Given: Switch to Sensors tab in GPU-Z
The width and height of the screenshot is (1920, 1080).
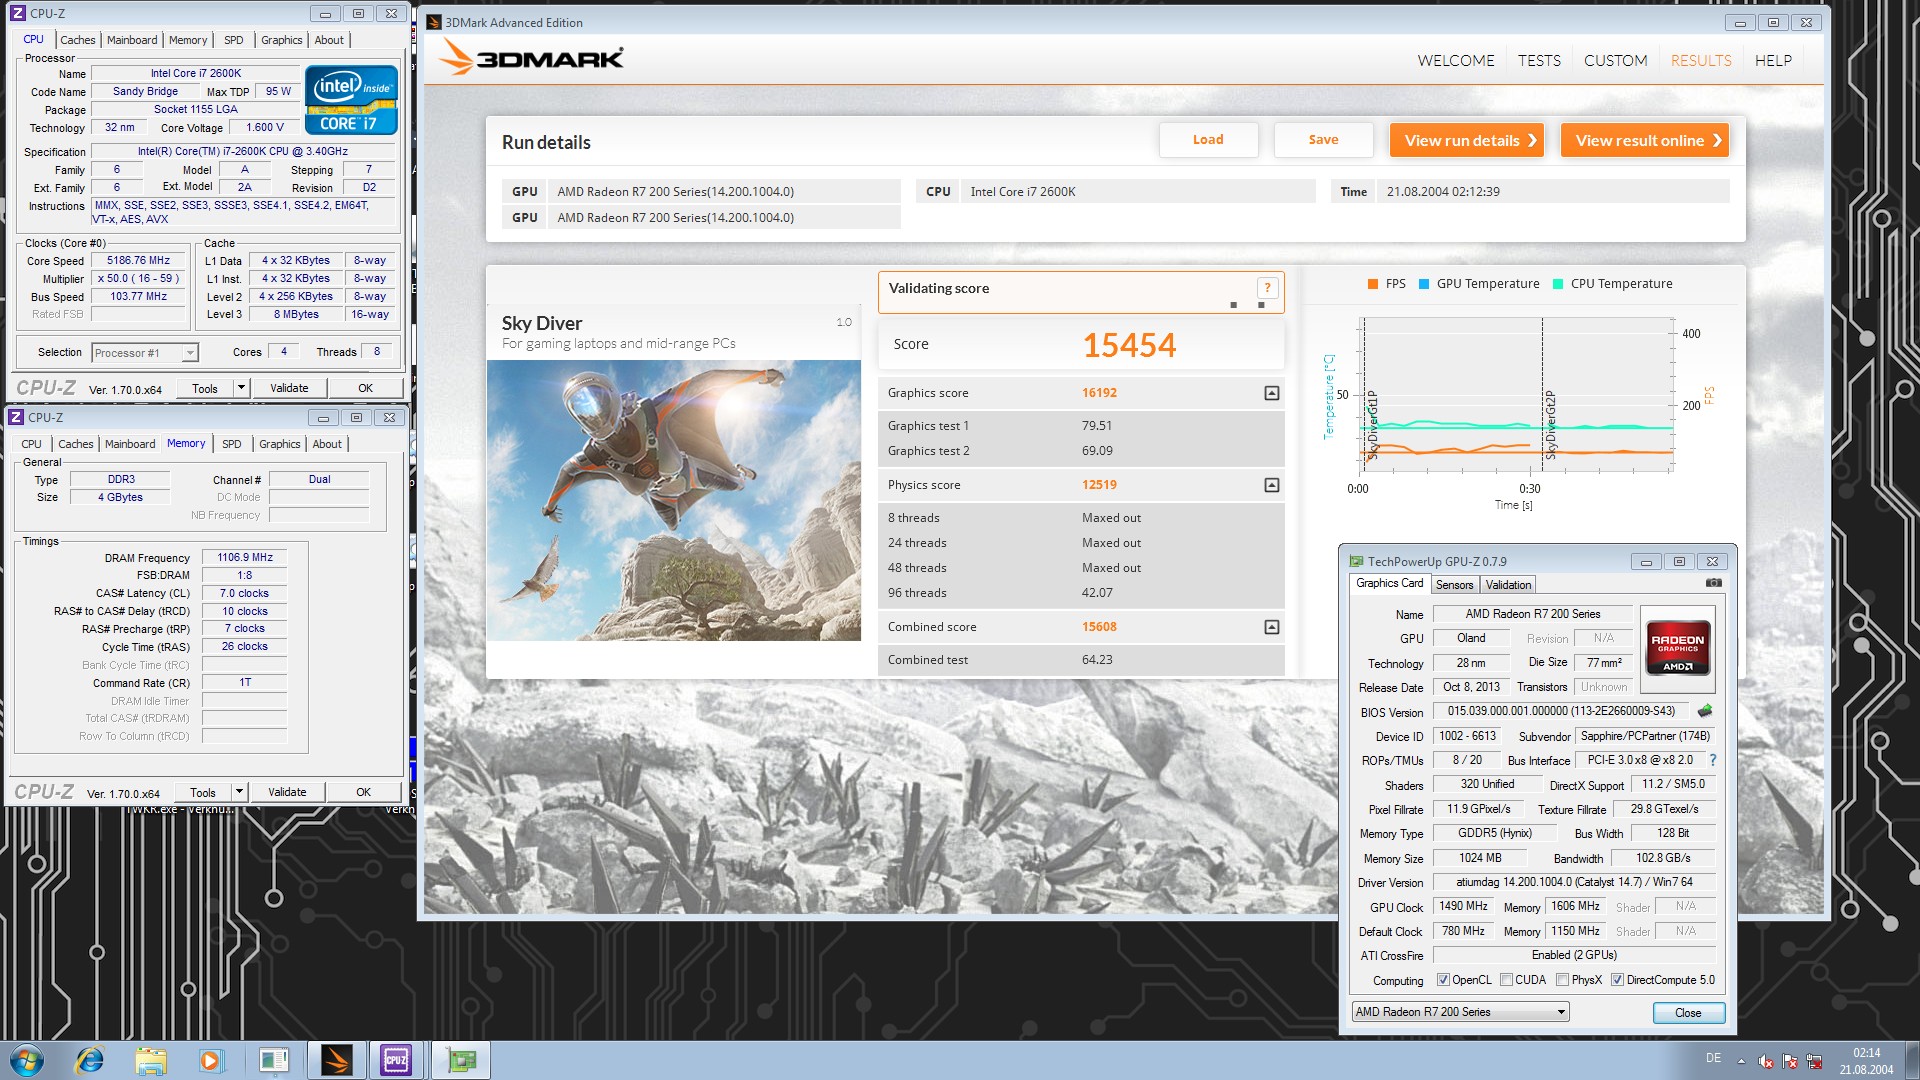Looking at the screenshot, I should 1454,585.
